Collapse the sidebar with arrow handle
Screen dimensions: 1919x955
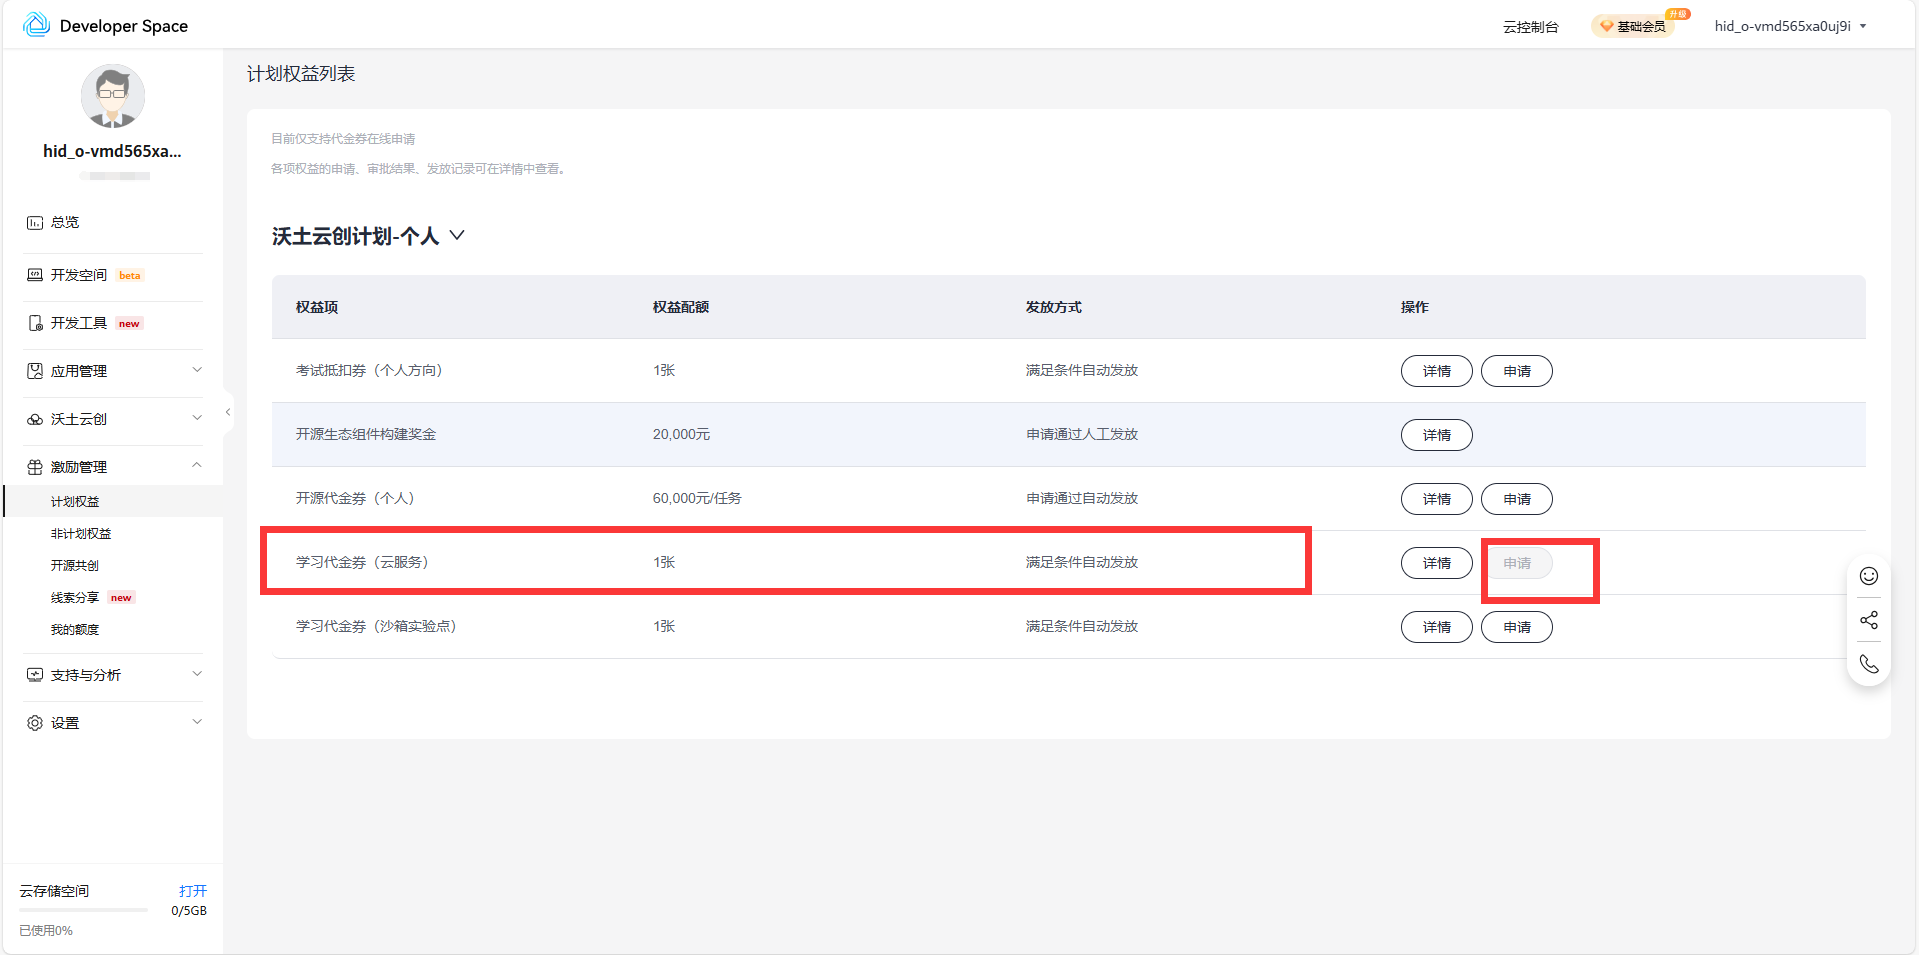pos(228,412)
